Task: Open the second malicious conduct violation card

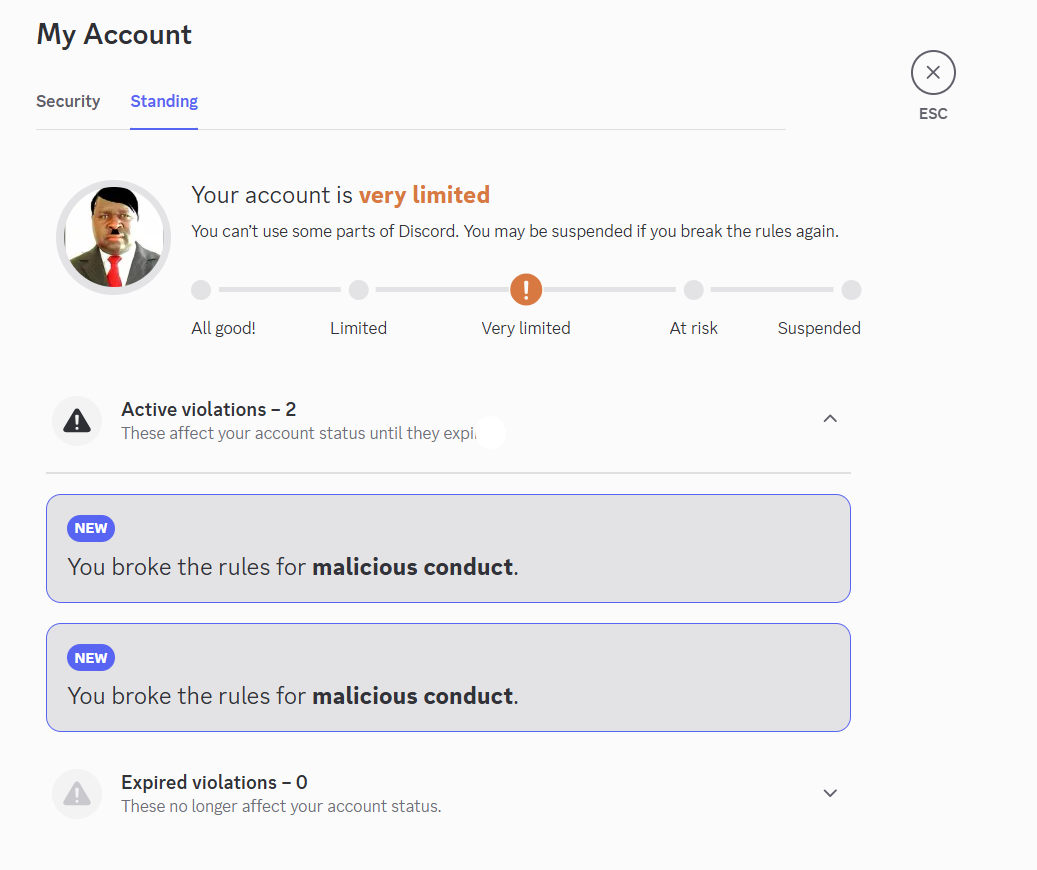Action: click(448, 677)
